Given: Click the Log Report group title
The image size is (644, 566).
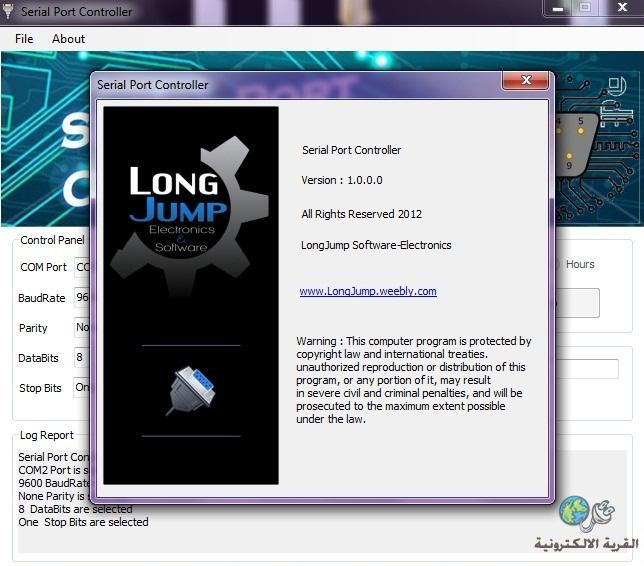Looking at the screenshot, I should [x=47, y=435].
